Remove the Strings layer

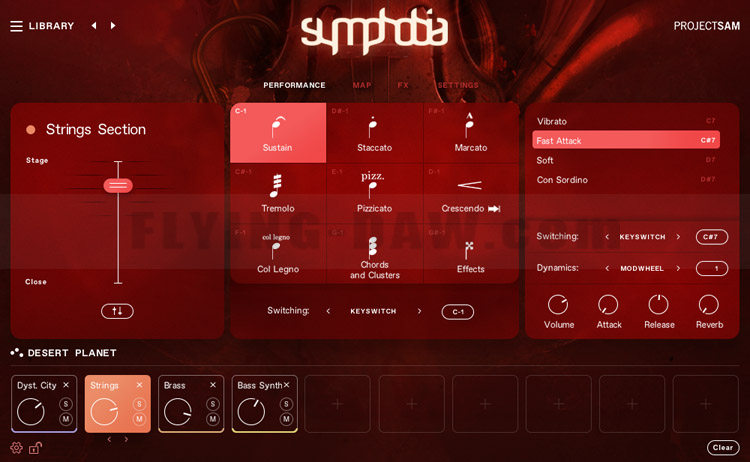(140, 385)
